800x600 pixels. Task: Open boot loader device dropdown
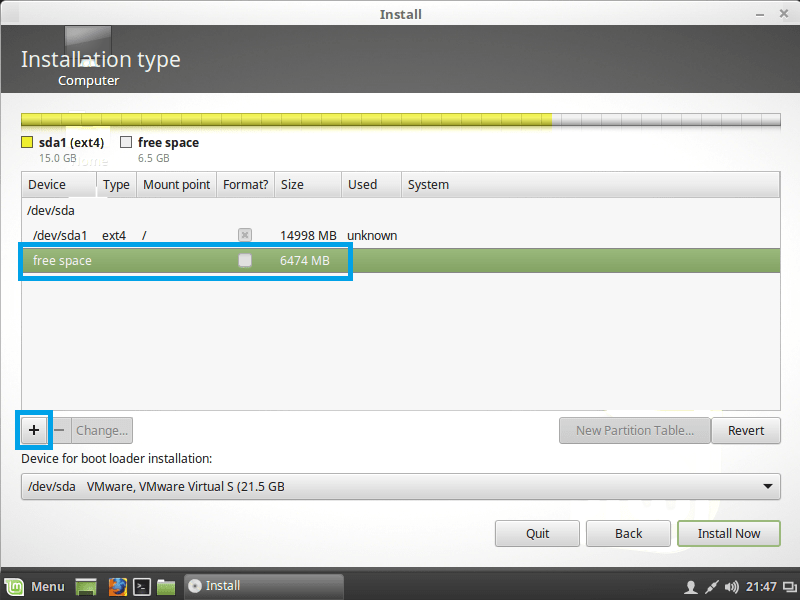pos(401,486)
